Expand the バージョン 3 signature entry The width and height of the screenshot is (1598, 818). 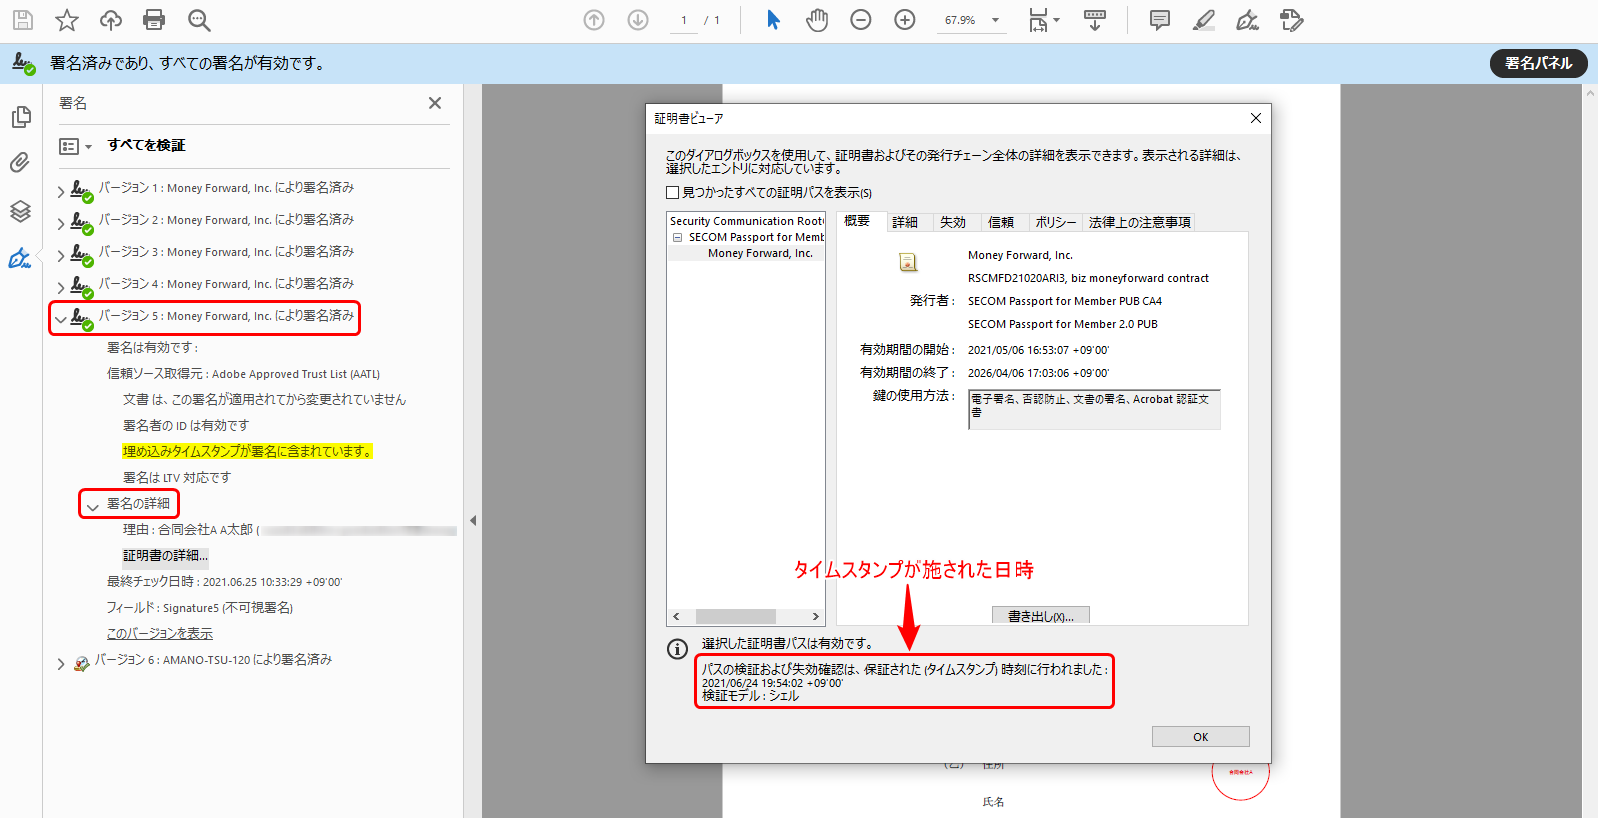(x=61, y=256)
